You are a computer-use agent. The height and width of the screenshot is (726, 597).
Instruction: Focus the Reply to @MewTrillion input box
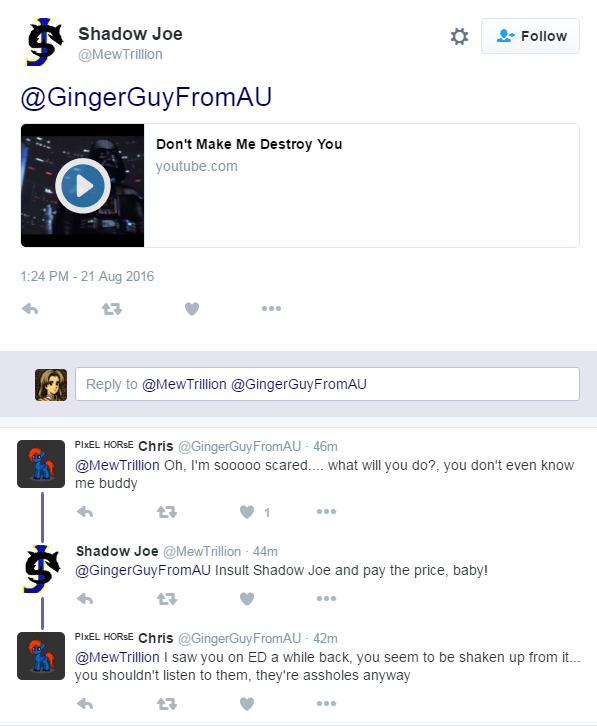pyautogui.click(x=327, y=384)
